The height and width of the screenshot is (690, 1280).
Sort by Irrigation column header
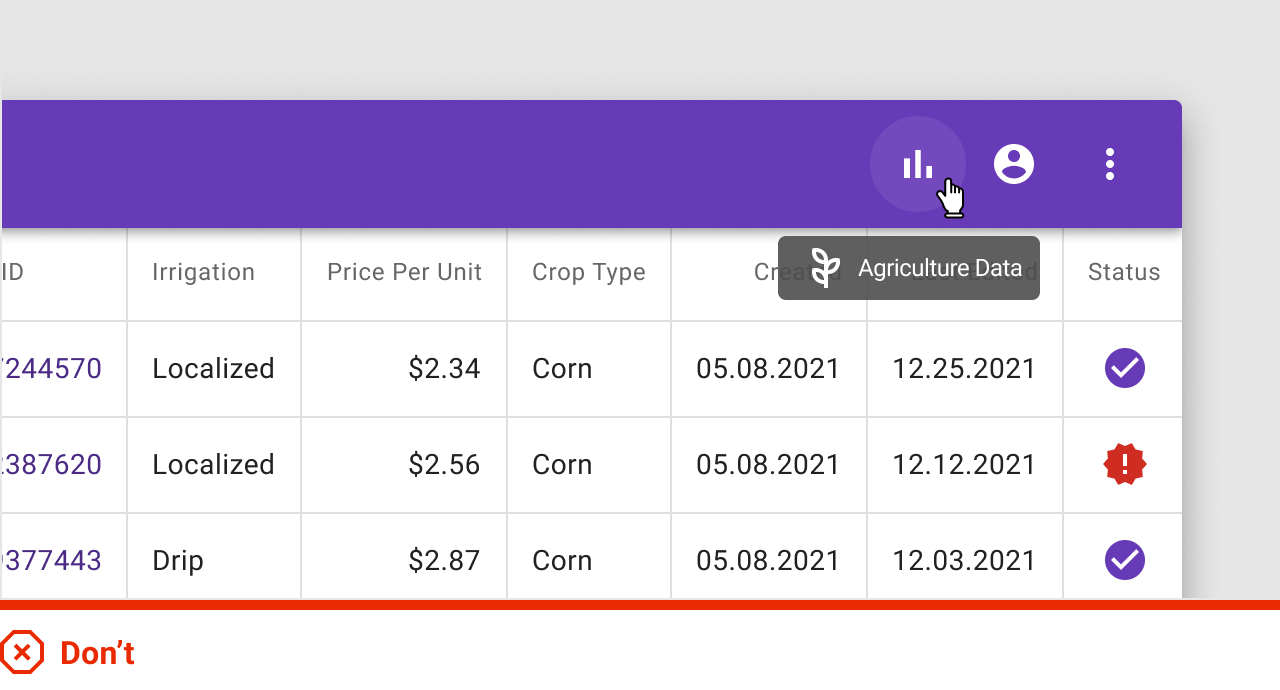[x=203, y=272]
